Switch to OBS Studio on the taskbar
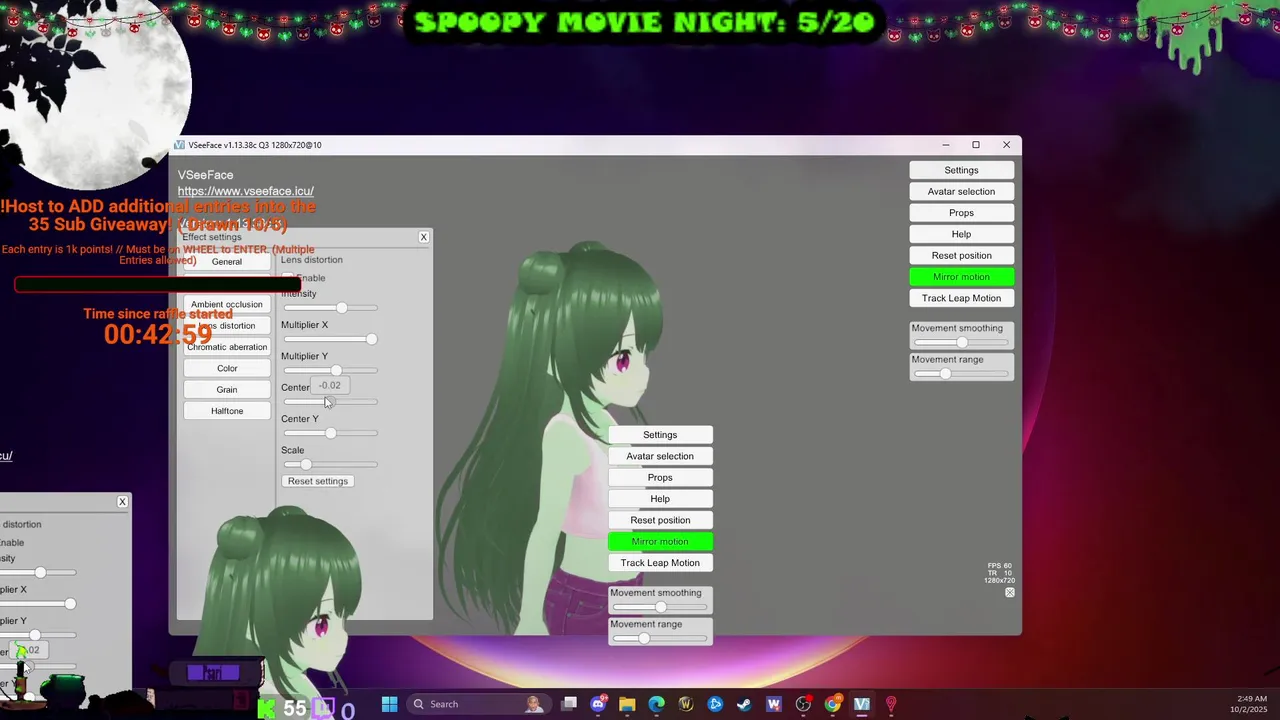This screenshot has width=1280, height=720. 803,704
